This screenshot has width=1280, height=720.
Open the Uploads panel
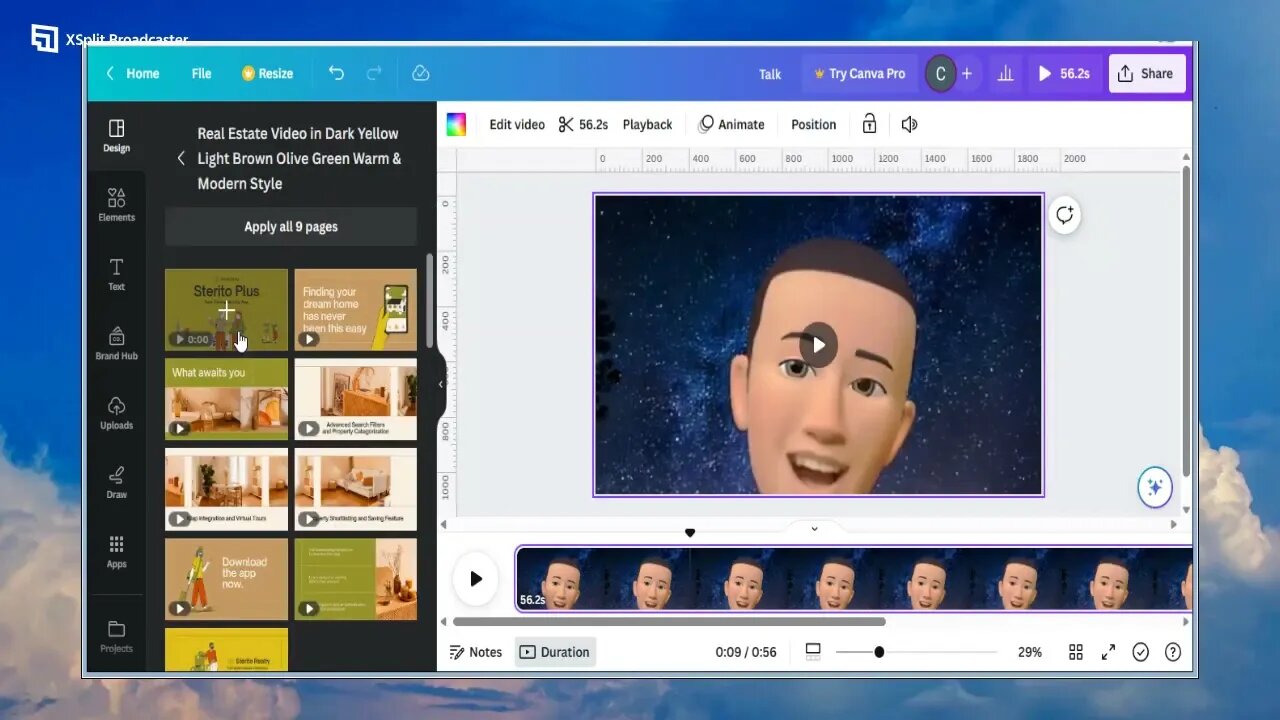pos(116,412)
